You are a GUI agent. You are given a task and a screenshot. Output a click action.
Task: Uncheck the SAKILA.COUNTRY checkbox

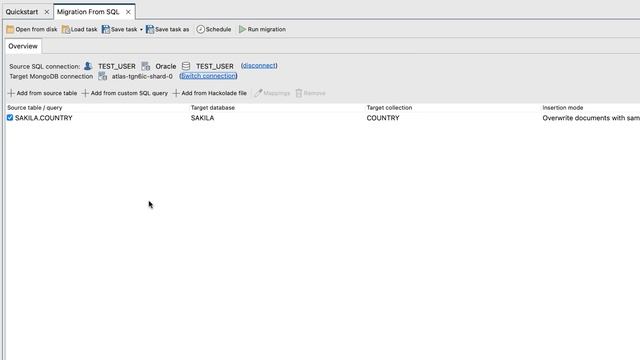click(x=10, y=118)
